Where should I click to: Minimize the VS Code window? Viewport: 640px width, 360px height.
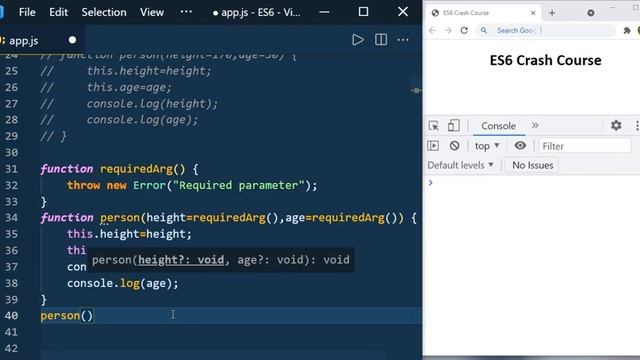tap(324, 12)
